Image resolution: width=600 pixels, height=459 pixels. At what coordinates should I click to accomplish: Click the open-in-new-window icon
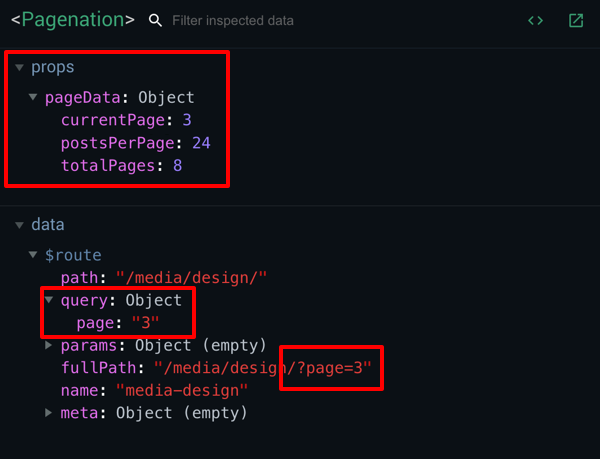click(576, 21)
